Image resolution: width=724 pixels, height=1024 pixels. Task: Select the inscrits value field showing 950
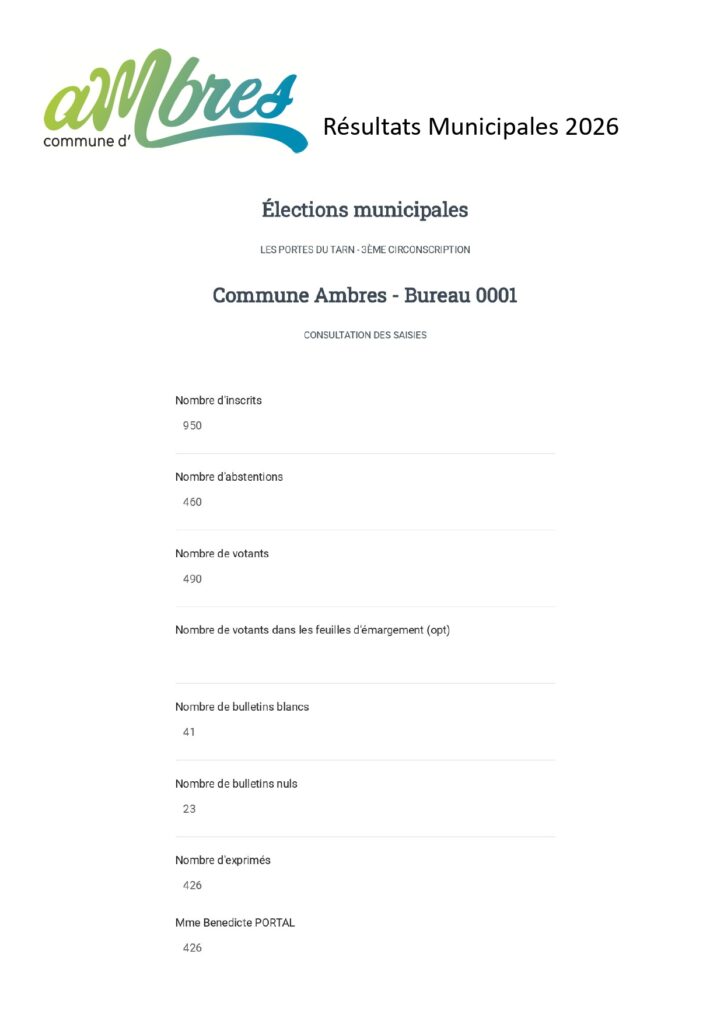click(x=192, y=426)
